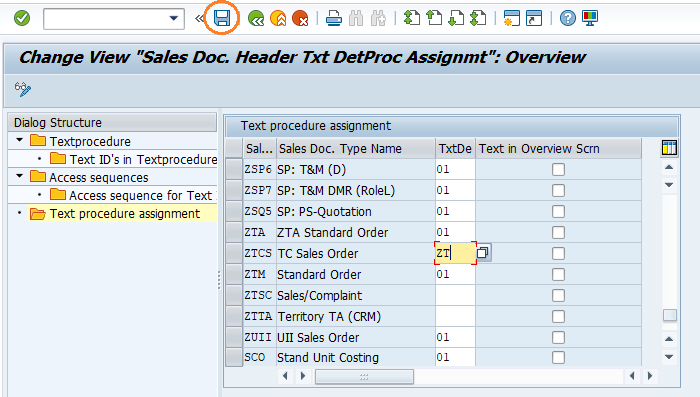Click the TC Sales Order name cell
This screenshot has width=700, height=397.
point(356,253)
